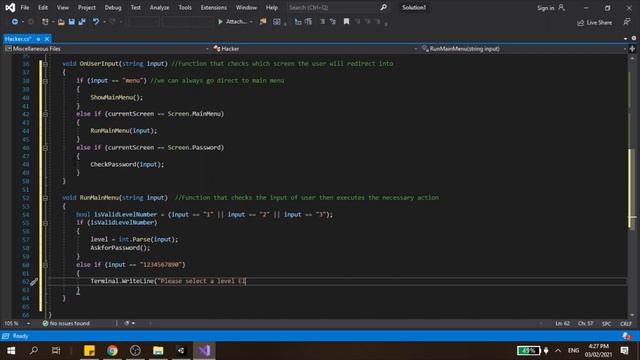The image size is (640, 360).
Task: Click the decrease indent toolbar icon
Action: click(x=298, y=22)
